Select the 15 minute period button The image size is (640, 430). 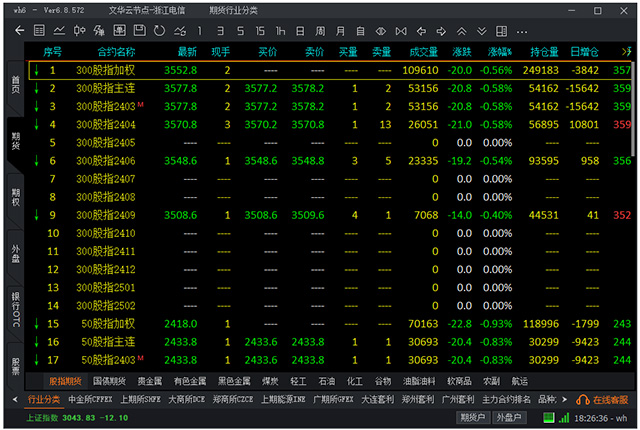258,31
